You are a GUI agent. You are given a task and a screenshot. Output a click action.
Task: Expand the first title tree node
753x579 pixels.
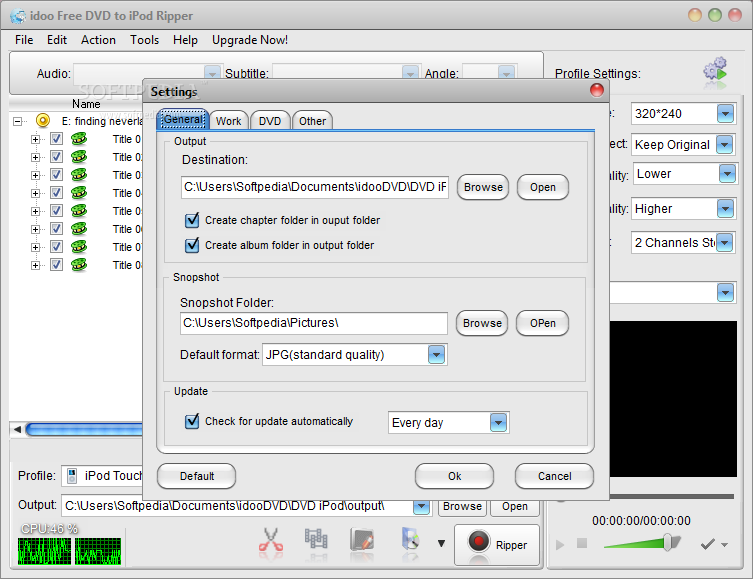tap(35, 139)
